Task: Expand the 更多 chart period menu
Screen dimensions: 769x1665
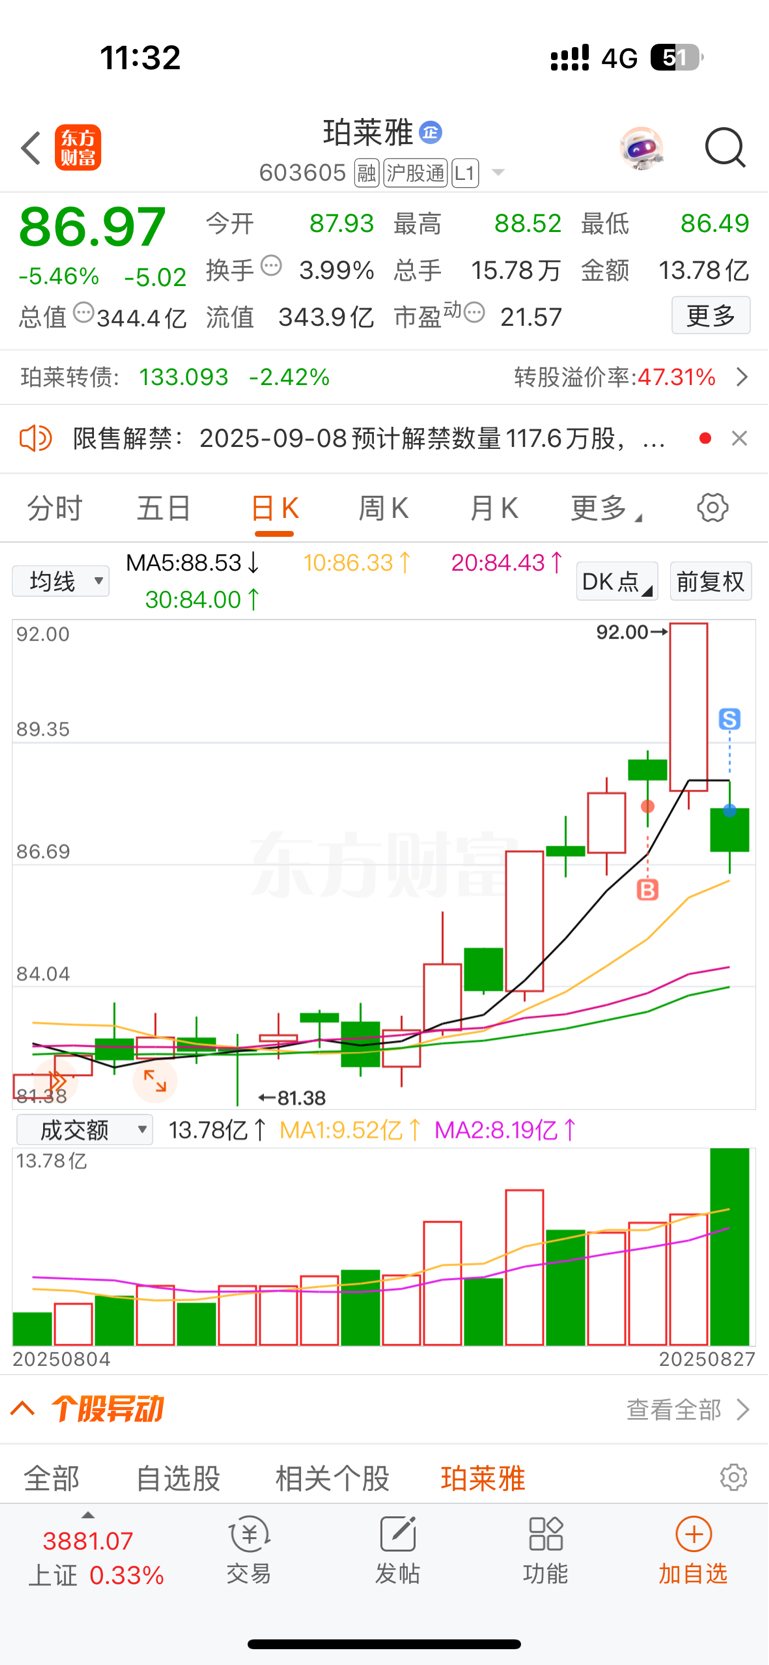Action: (605, 508)
